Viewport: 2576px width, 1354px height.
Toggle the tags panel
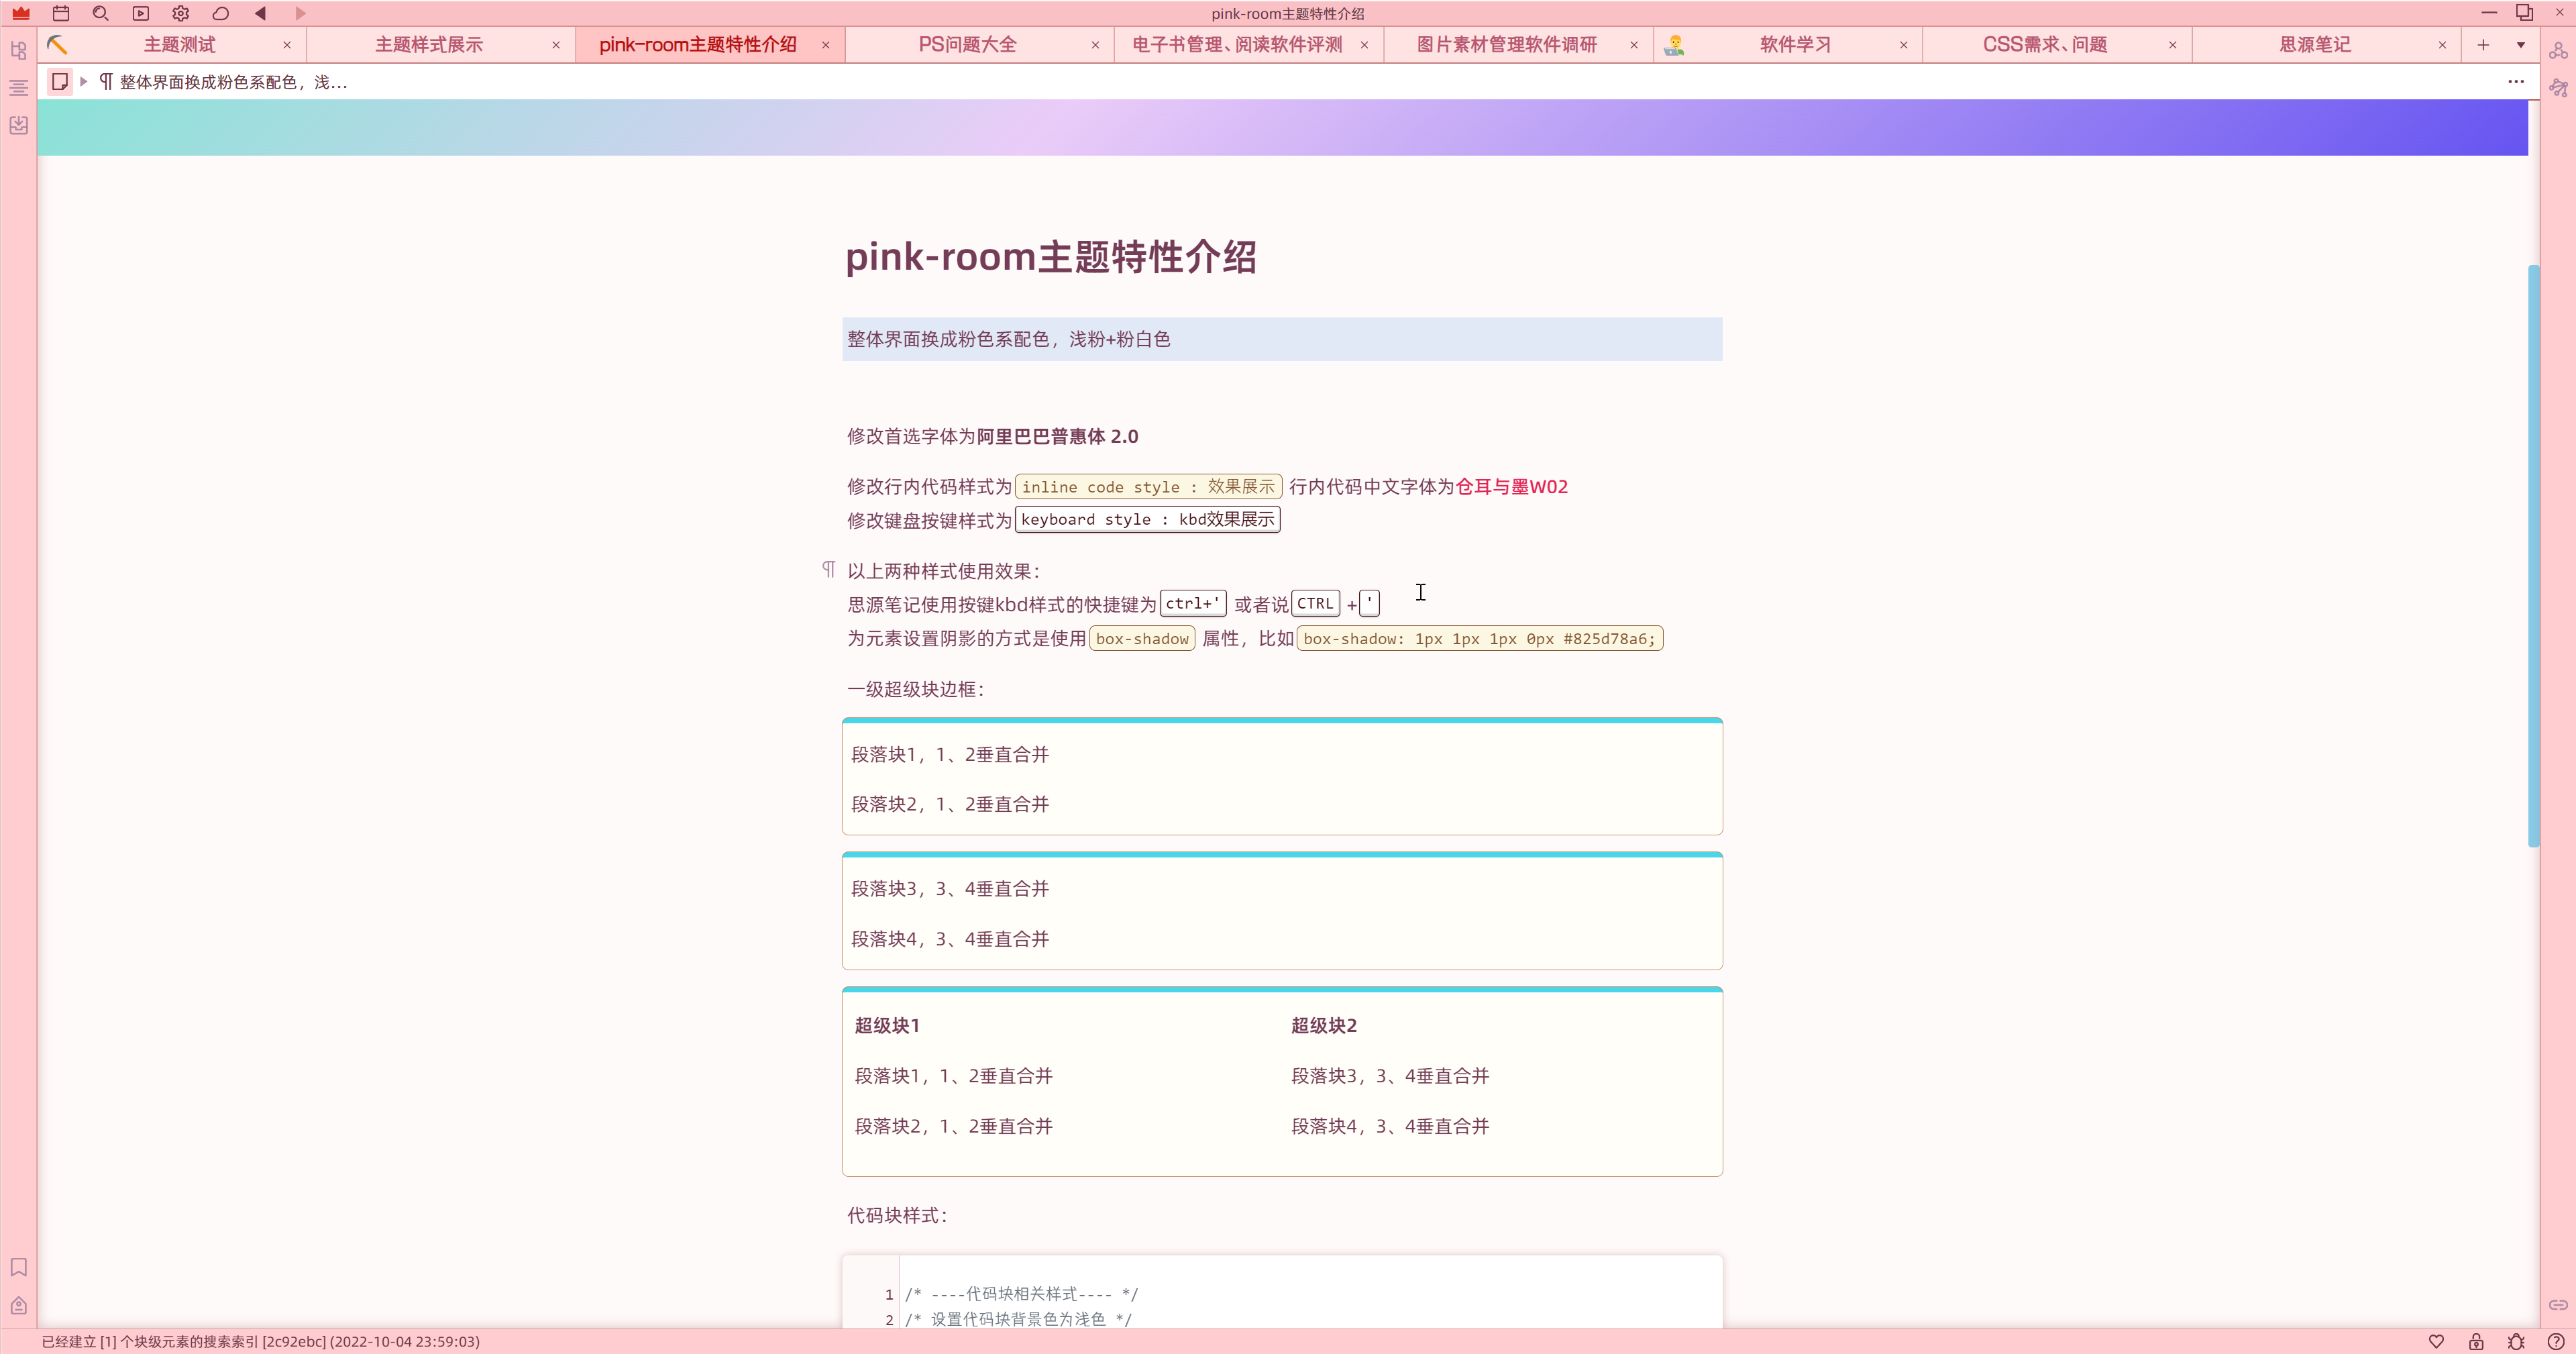point(18,1305)
